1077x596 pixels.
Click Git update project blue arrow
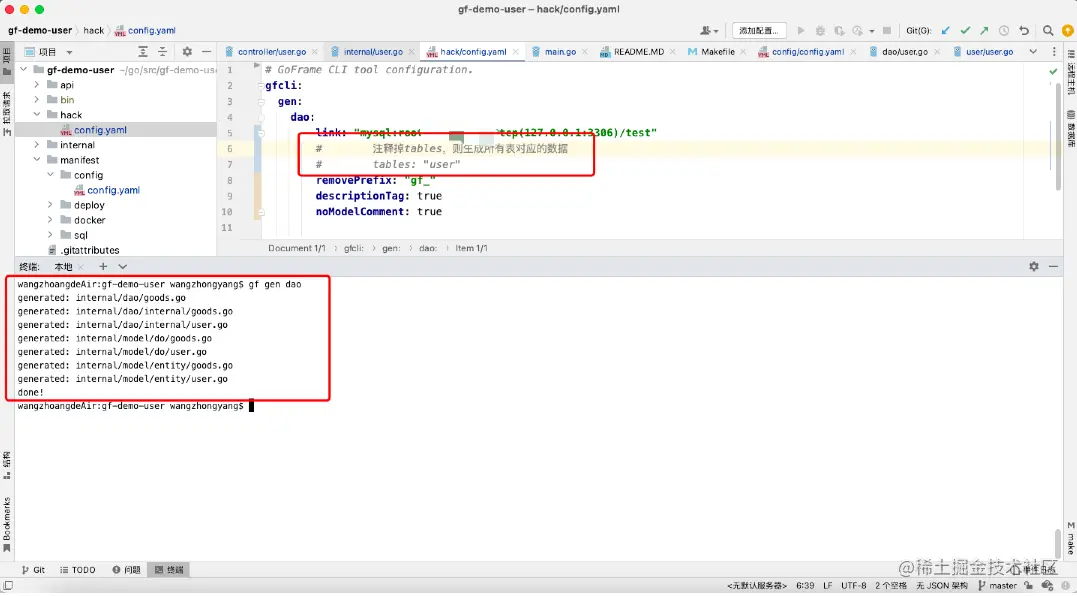946,30
